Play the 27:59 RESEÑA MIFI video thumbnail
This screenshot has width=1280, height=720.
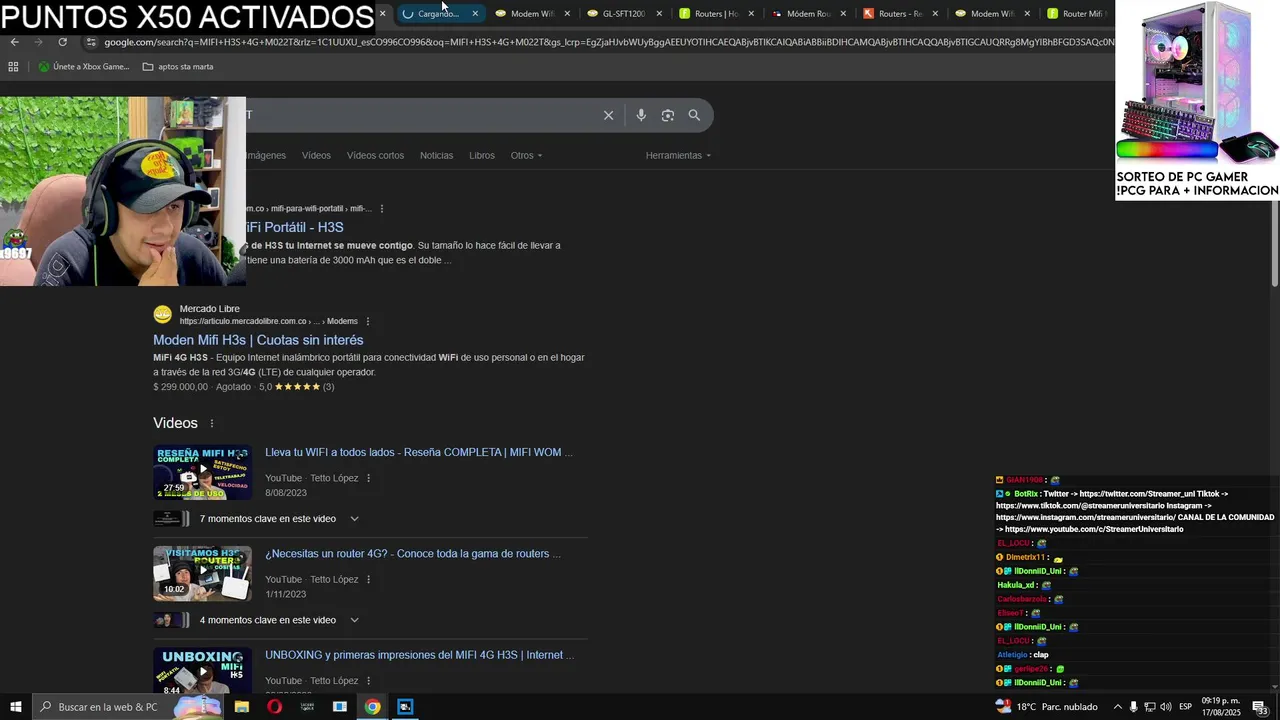(x=202, y=472)
